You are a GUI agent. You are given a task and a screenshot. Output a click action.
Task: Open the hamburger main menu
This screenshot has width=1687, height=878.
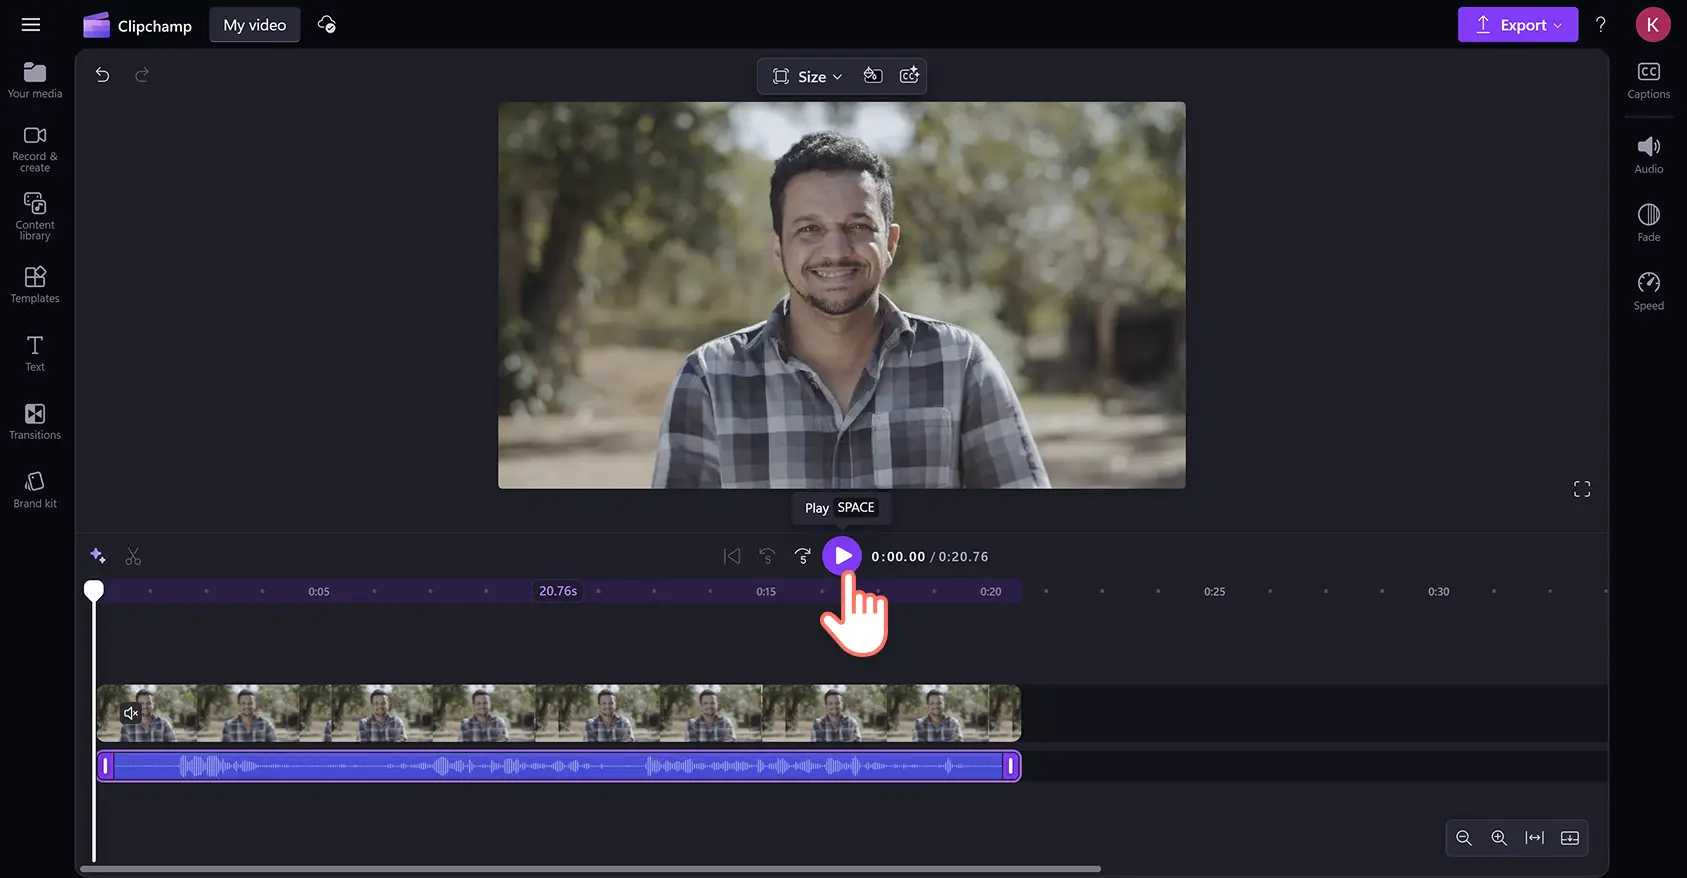pos(31,25)
